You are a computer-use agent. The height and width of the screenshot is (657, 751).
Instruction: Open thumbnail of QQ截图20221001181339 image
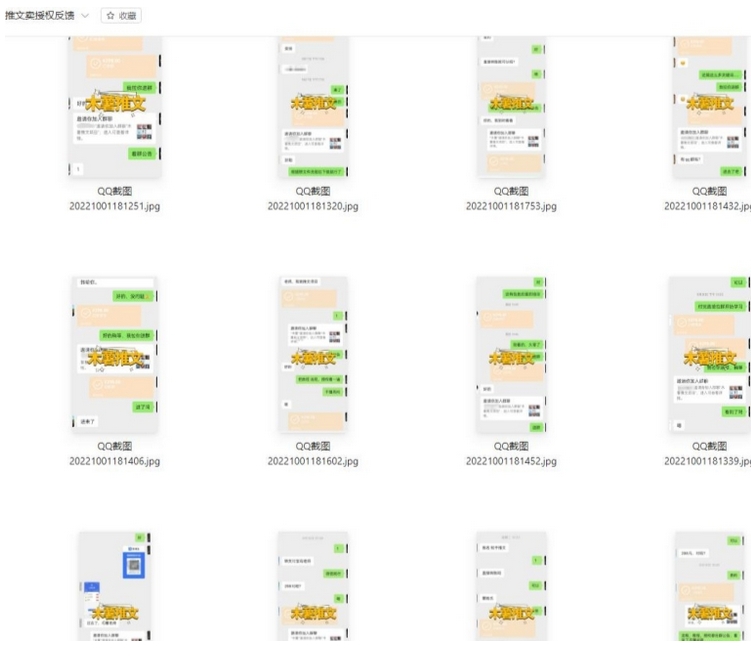pos(710,355)
